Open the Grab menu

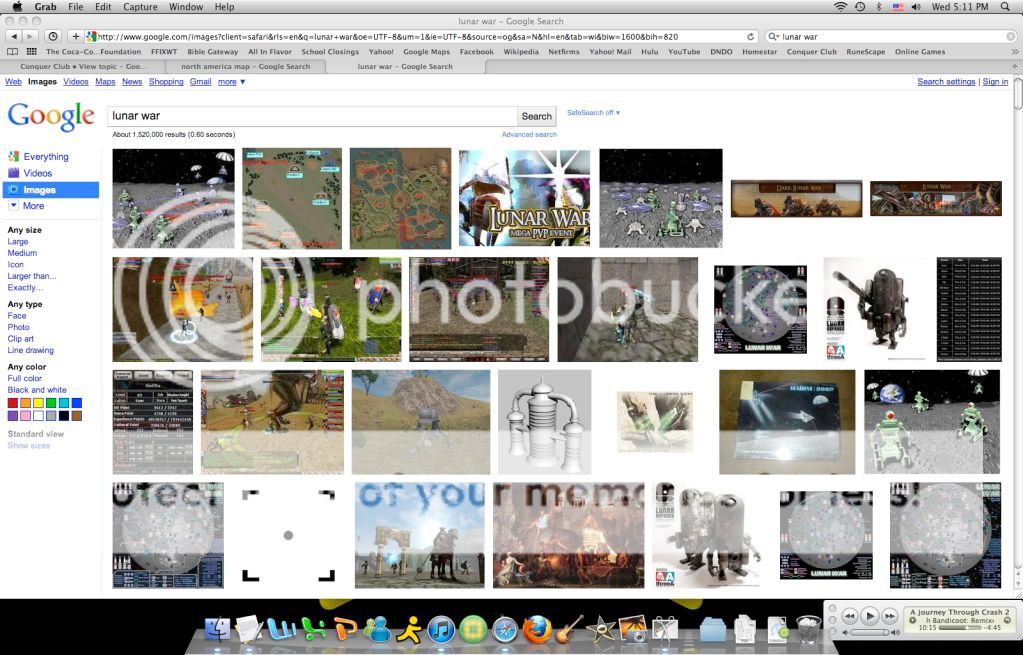pos(45,7)
